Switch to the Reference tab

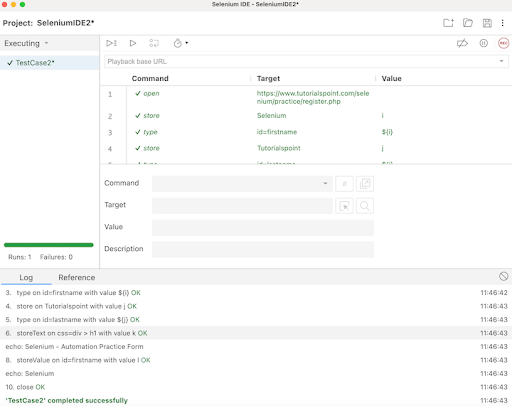click(77, 278)
